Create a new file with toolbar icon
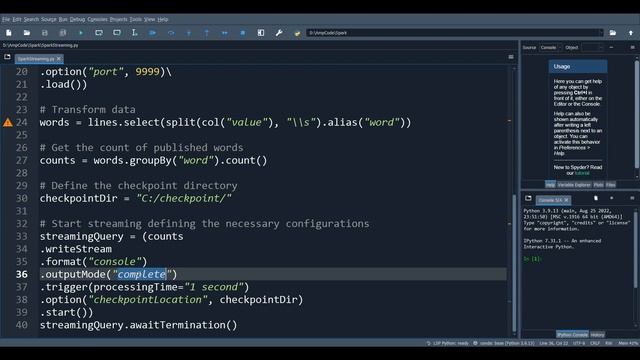640x360 pixels. [9, 33]
